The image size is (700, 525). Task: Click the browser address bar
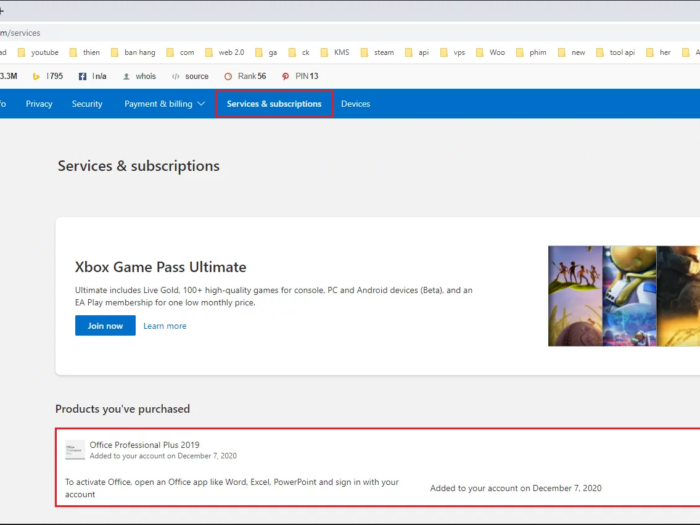click(350, 33)
